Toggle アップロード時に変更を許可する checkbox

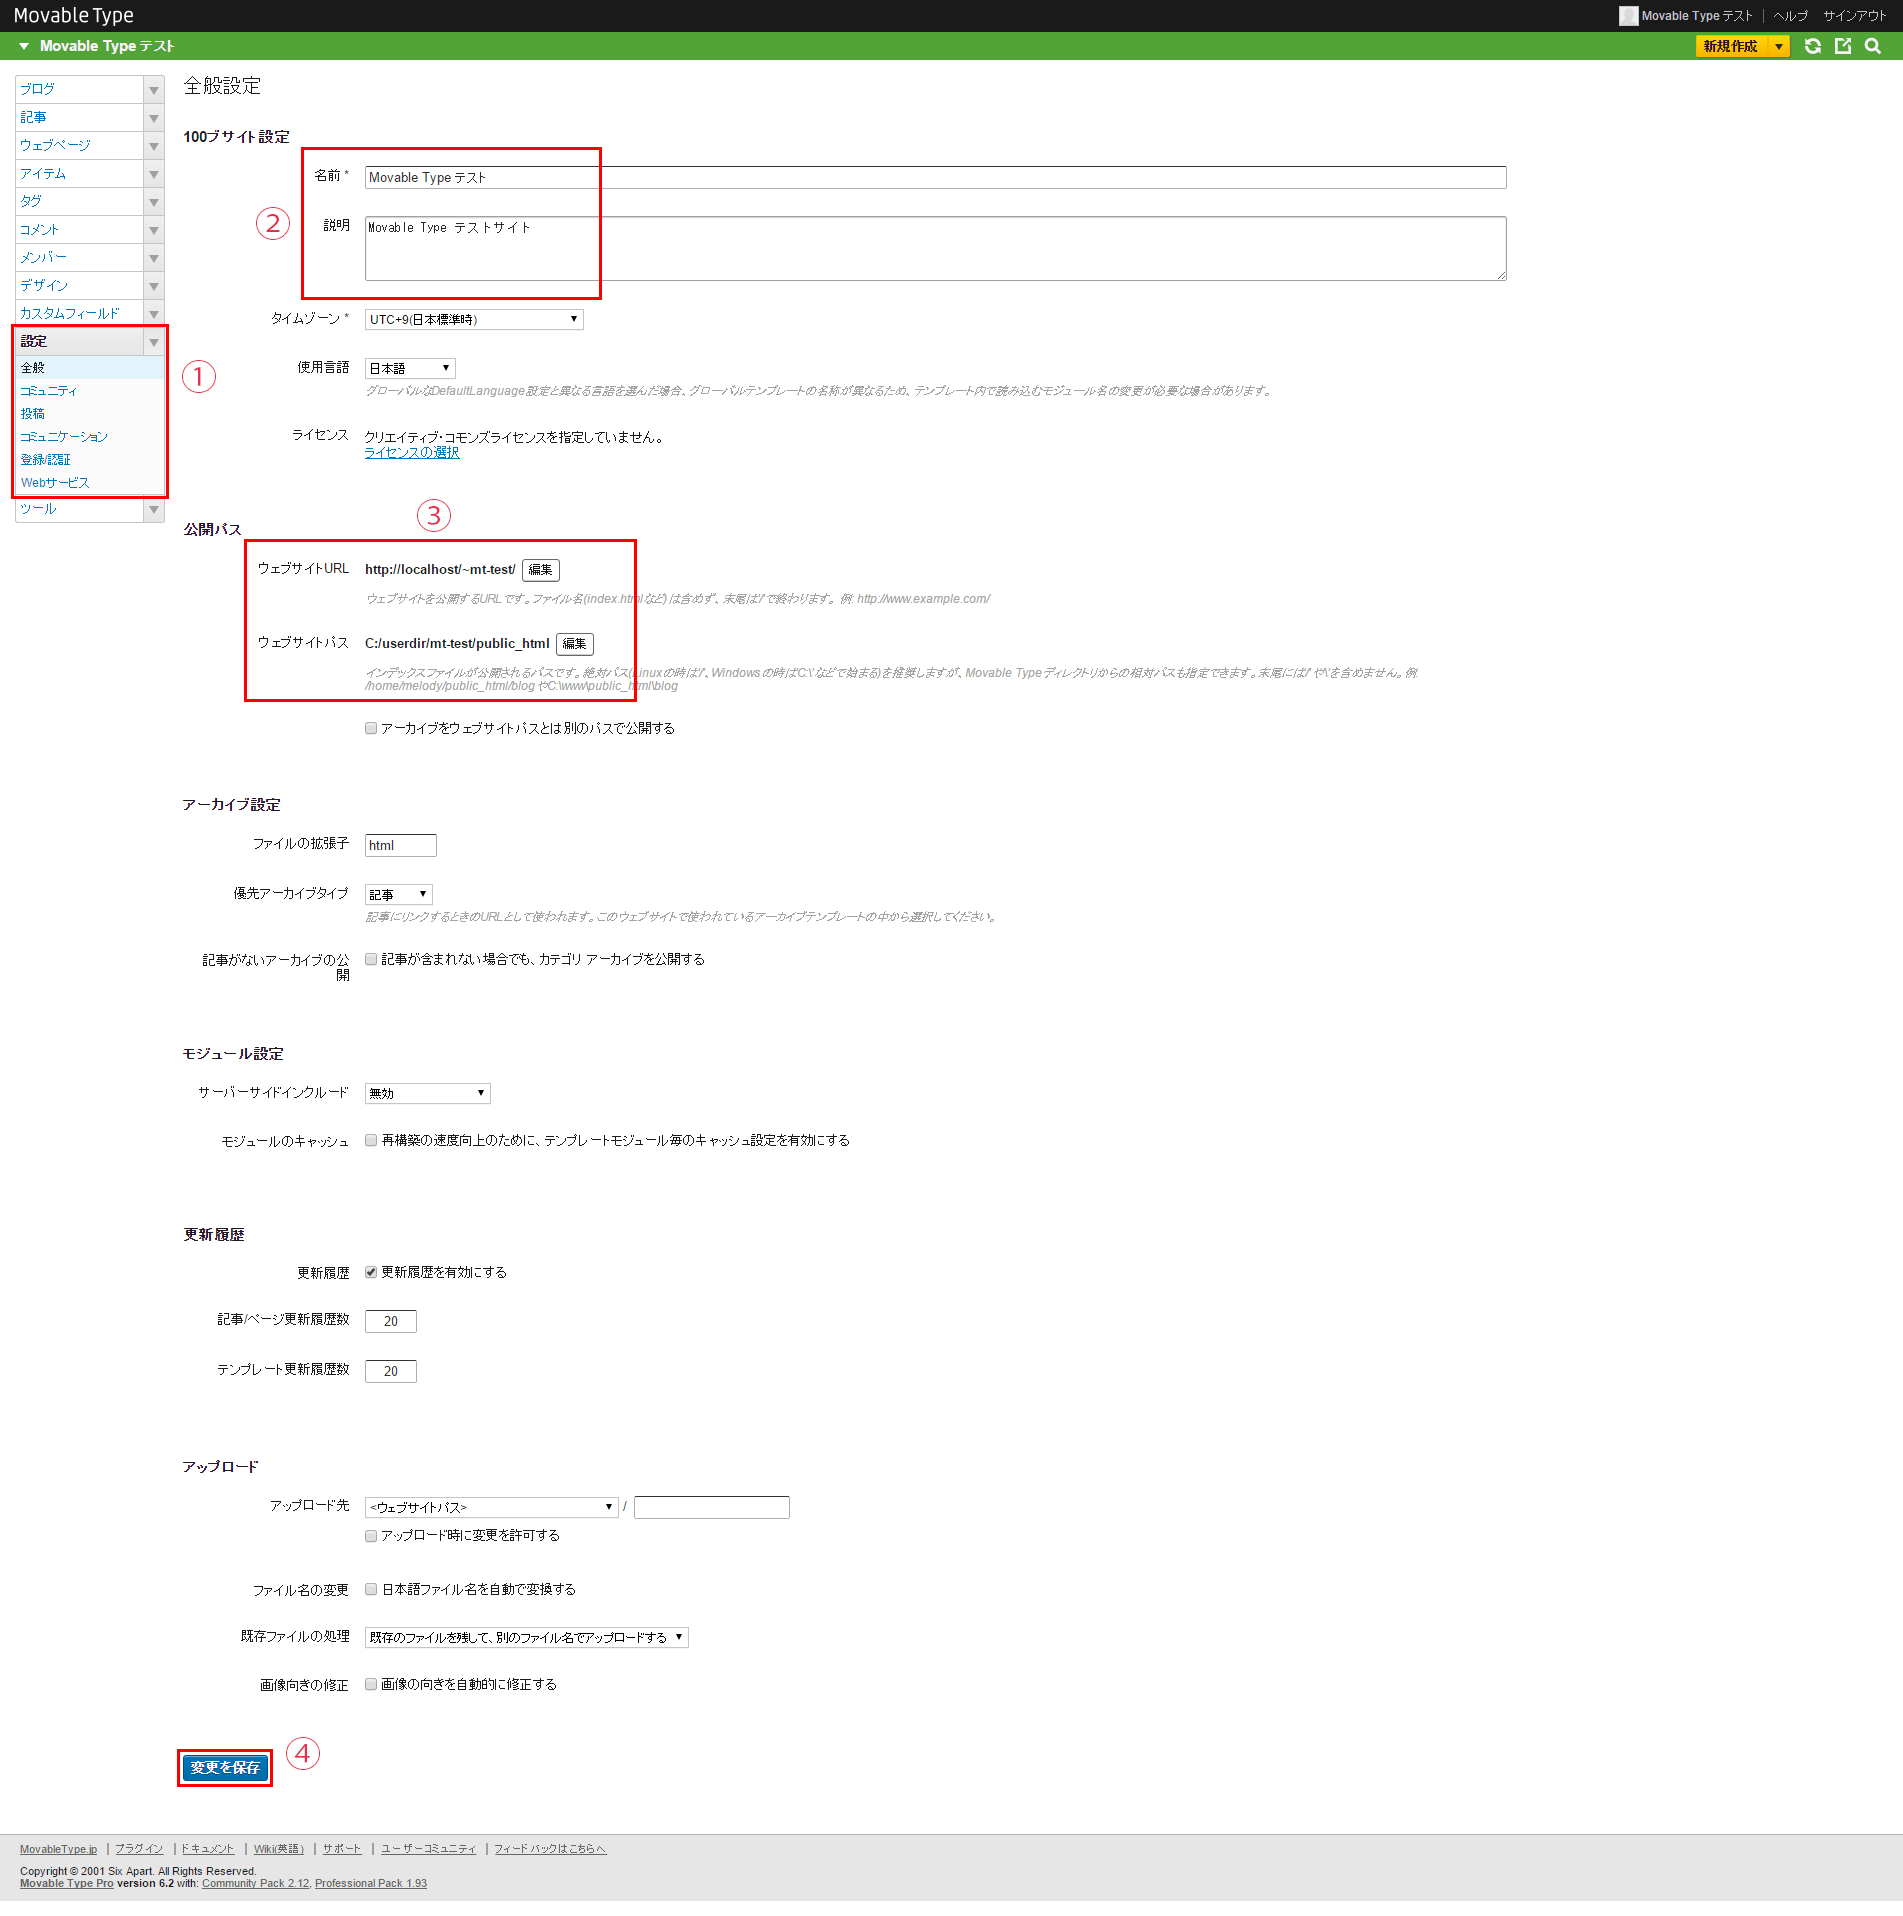coord(371,1536)
